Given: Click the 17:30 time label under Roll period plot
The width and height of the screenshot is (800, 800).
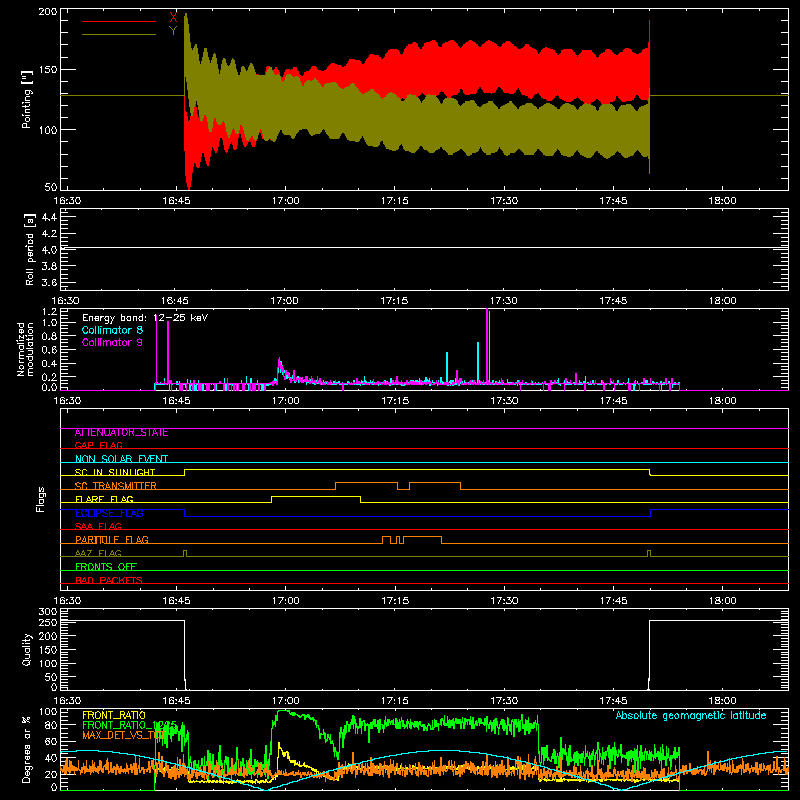Looking at the screenshot, I should tap(504, 301).
